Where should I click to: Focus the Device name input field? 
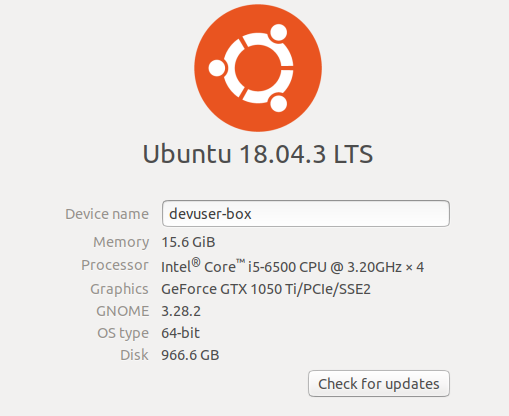click(306, 214)
